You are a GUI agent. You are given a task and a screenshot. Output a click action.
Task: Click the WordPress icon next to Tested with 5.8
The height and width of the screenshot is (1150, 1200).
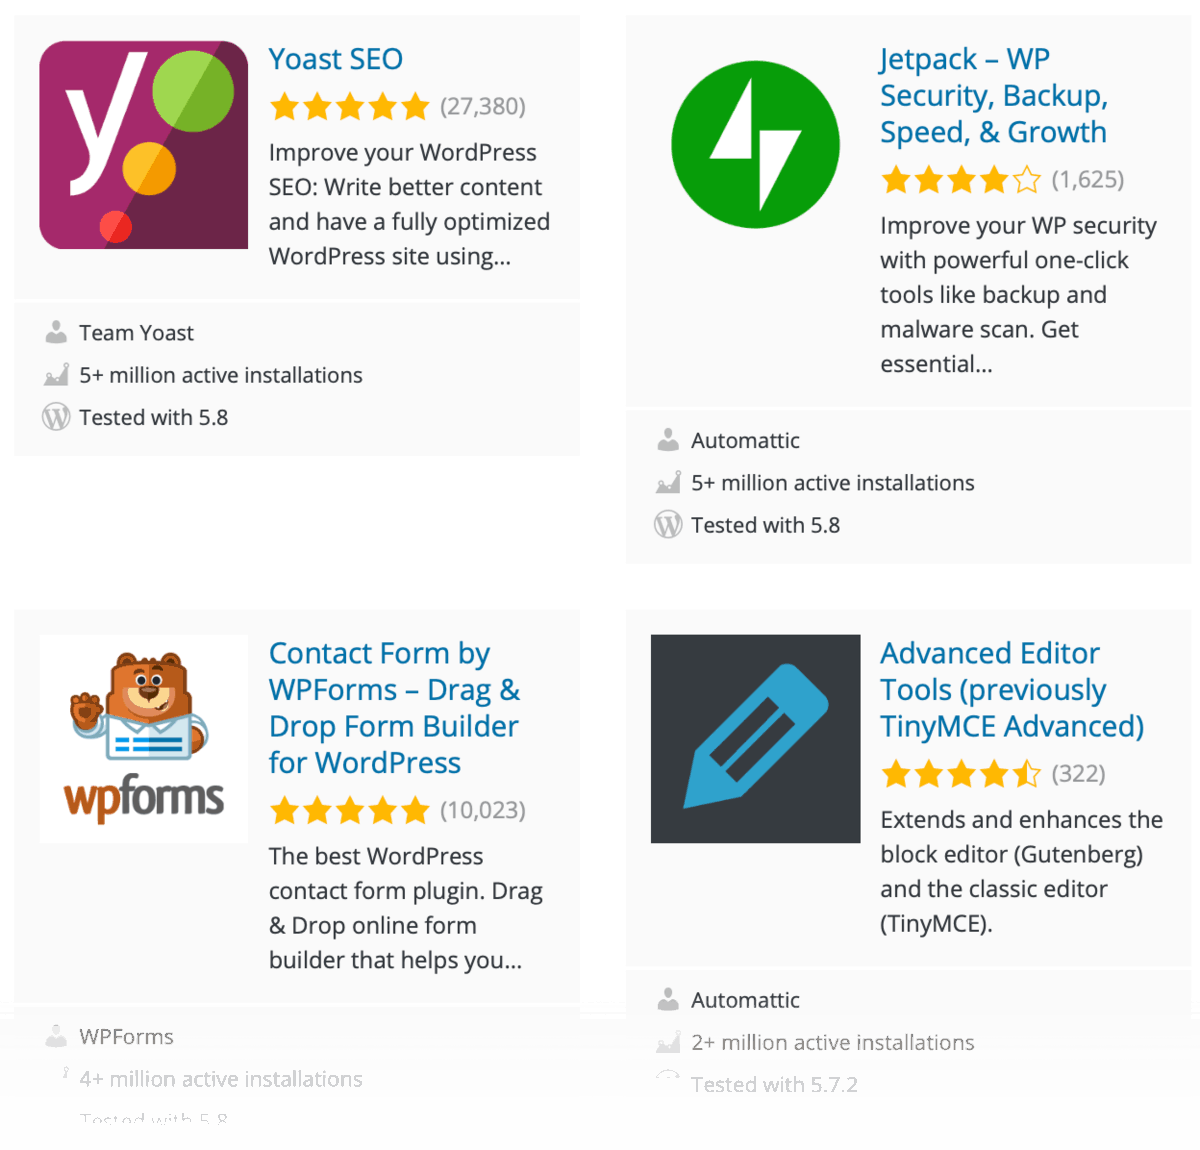tap(57, 416)
